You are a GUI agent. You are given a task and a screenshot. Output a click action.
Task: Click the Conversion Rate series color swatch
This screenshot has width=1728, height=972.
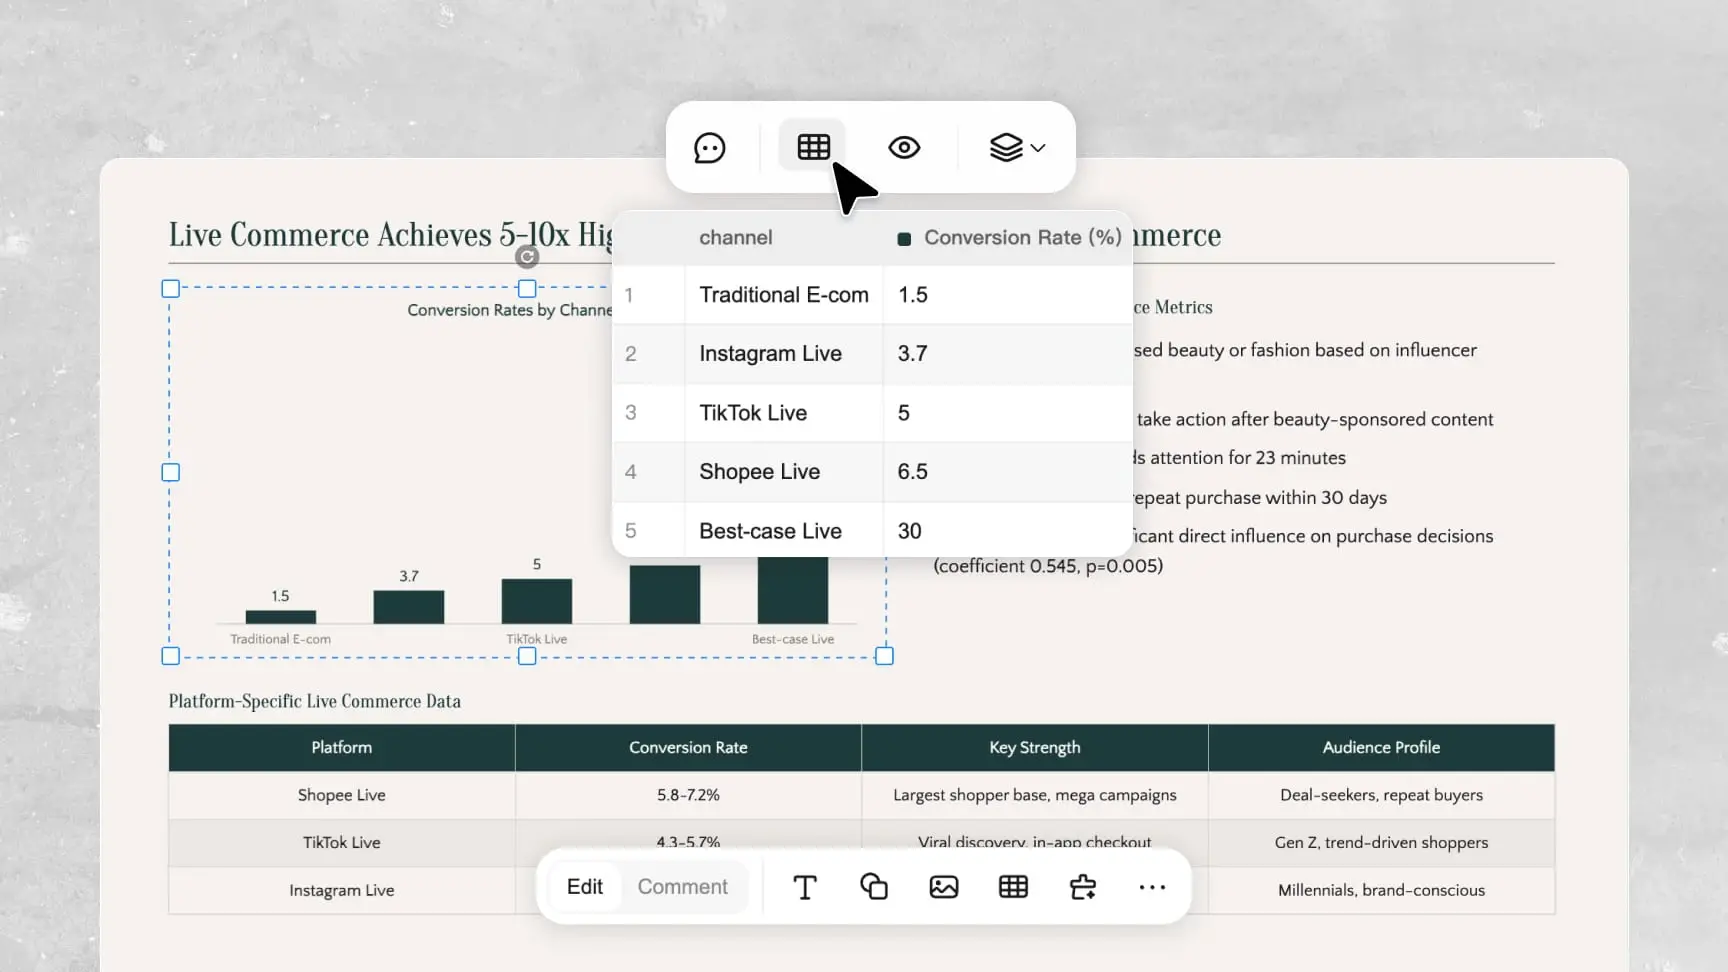pos(904,239)
